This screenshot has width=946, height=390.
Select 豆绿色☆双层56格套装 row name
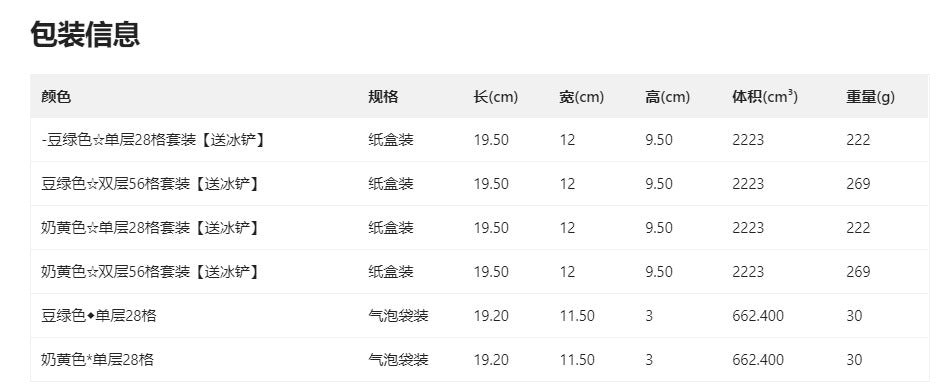click(150, 184)
